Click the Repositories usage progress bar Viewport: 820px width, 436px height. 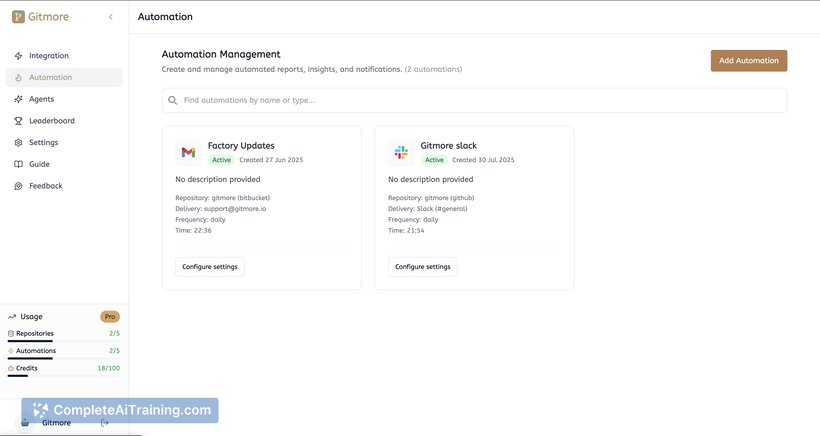tap(64, 341)
